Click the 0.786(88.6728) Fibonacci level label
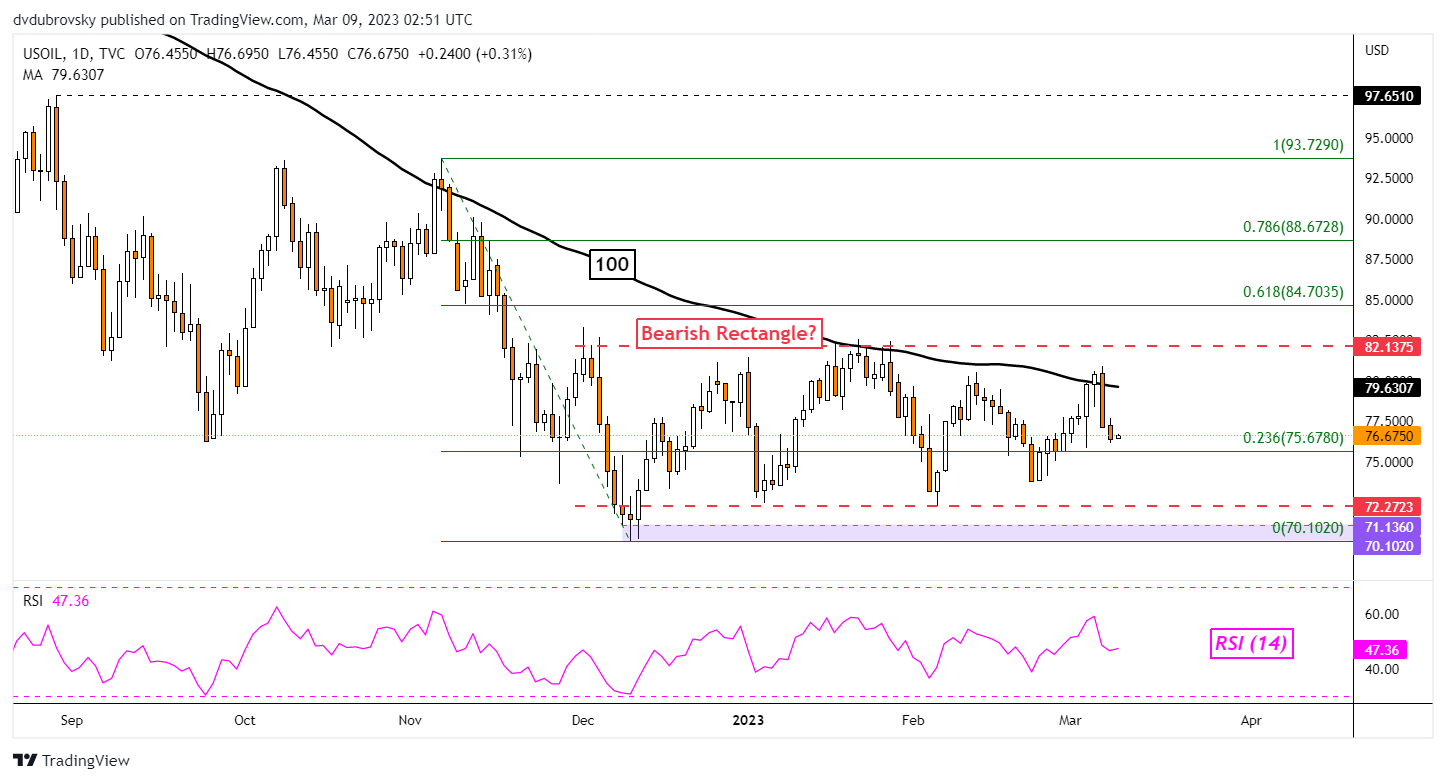The image size is (1446, 782). (1293, 228)
